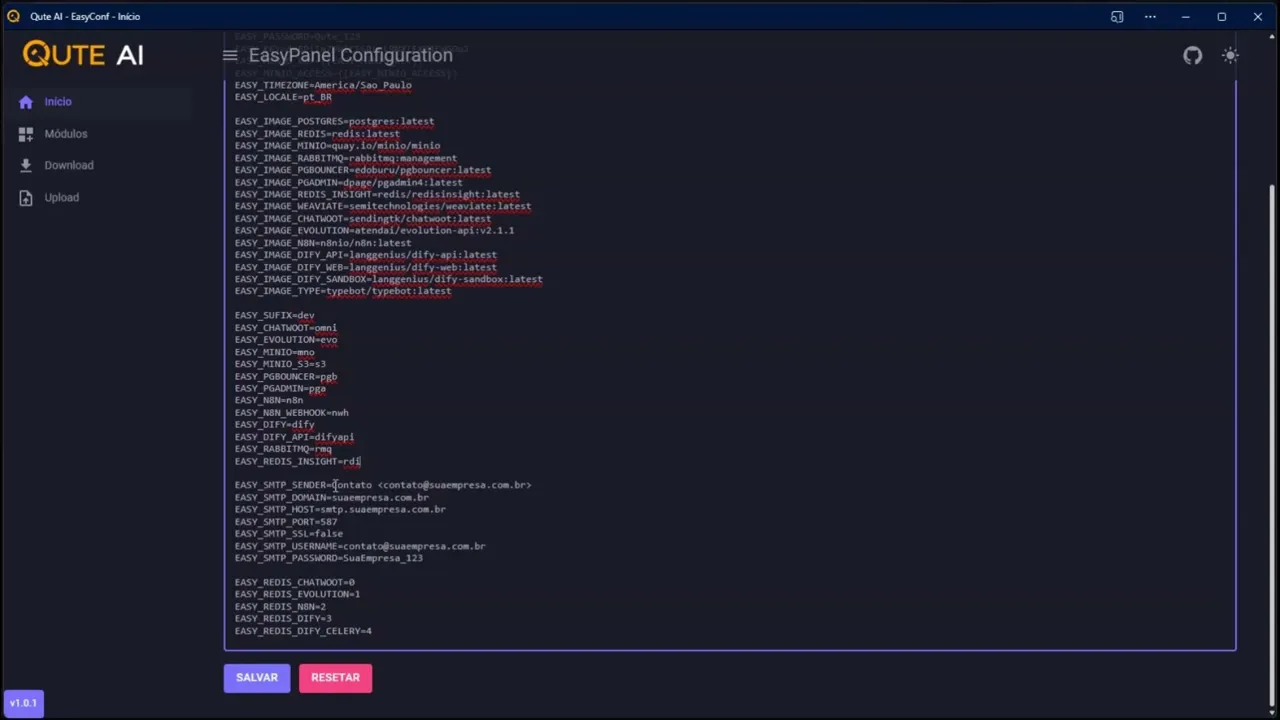Screen dimensions: 1280x720
Task: Click line EASY_IMAGE_N8N=n8nio/n8n:latest
Action: [323, 242]
